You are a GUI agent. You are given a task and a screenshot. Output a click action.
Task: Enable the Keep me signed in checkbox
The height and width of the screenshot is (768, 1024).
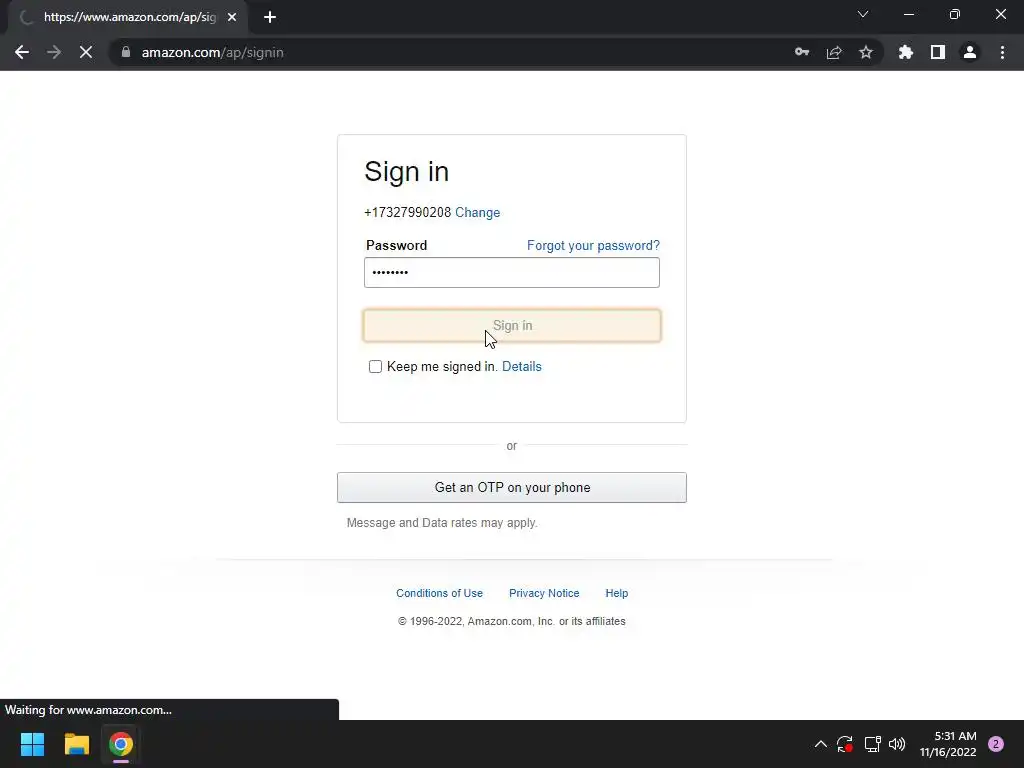point(375,366)
